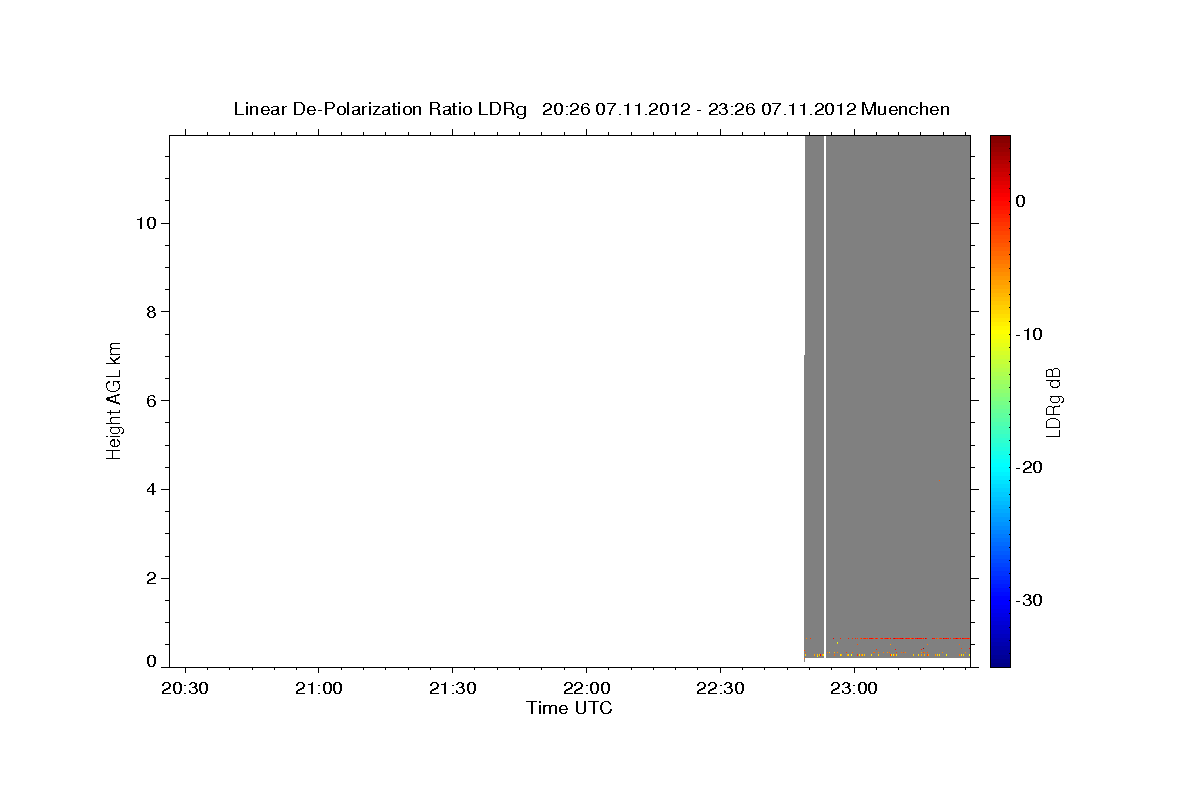This screenshot has height=800, width=1200.
Task: Click the height tick label 2
Action: coord(152,579)
